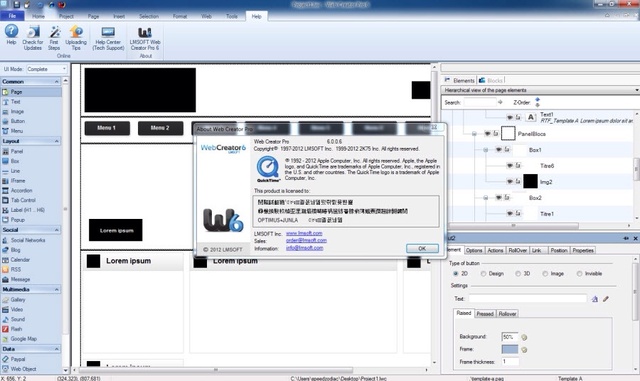
Task: Collapse the PanelBlocs tree node
Action: click(474, 134)
